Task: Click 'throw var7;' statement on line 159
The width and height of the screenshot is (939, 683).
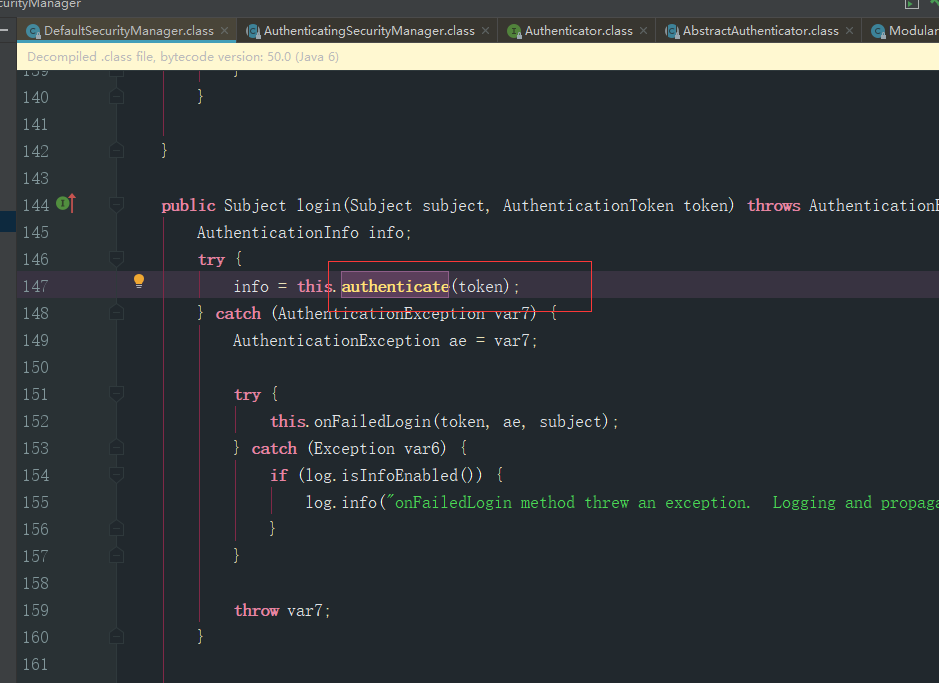Action: [282, 611]
